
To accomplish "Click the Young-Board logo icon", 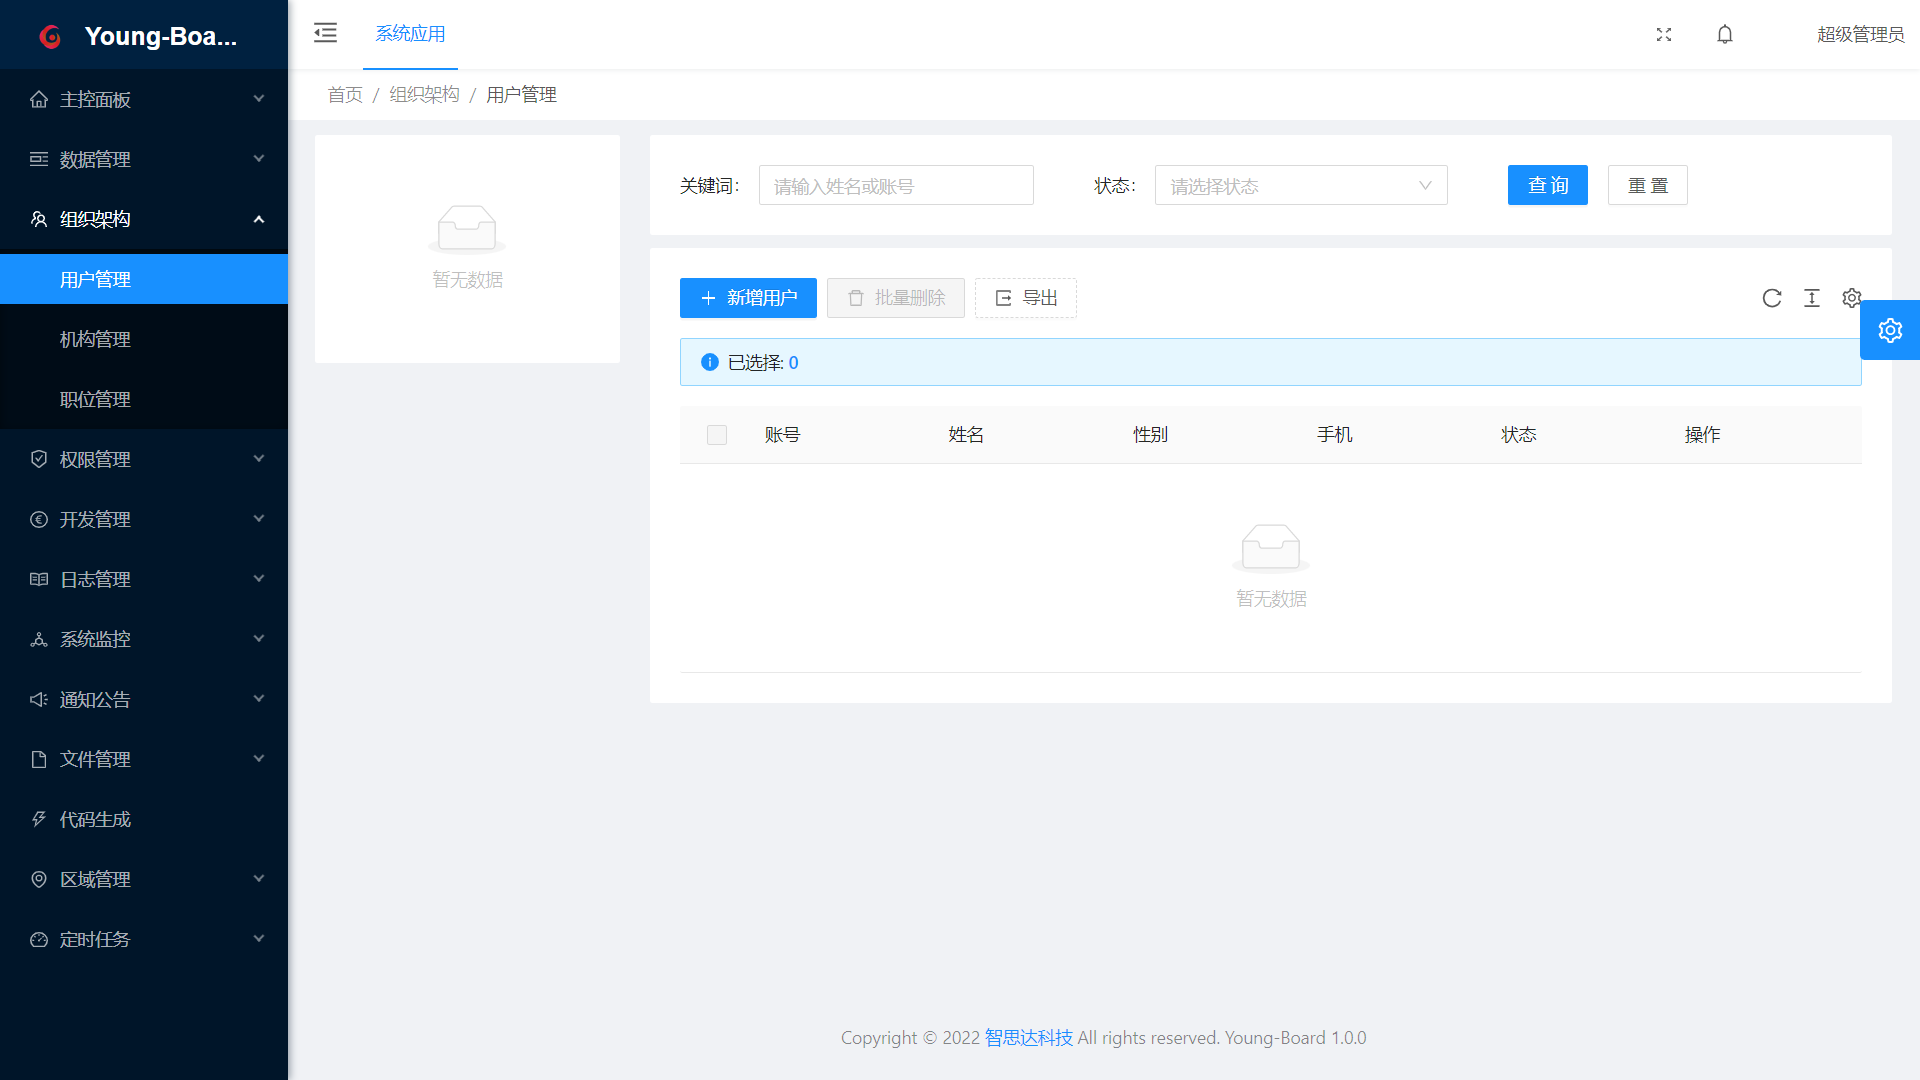I will pos(50,37).
